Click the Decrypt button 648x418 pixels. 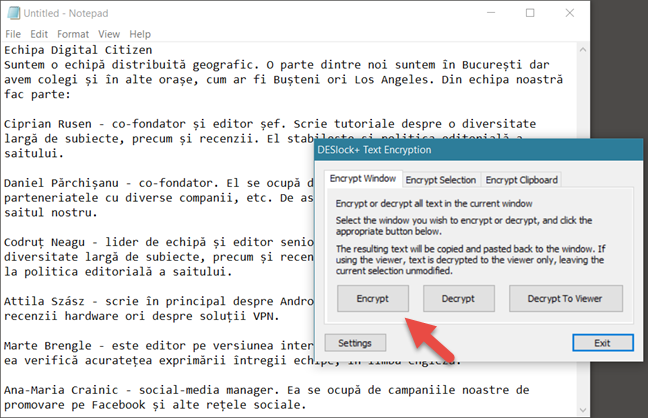(458, 299)
